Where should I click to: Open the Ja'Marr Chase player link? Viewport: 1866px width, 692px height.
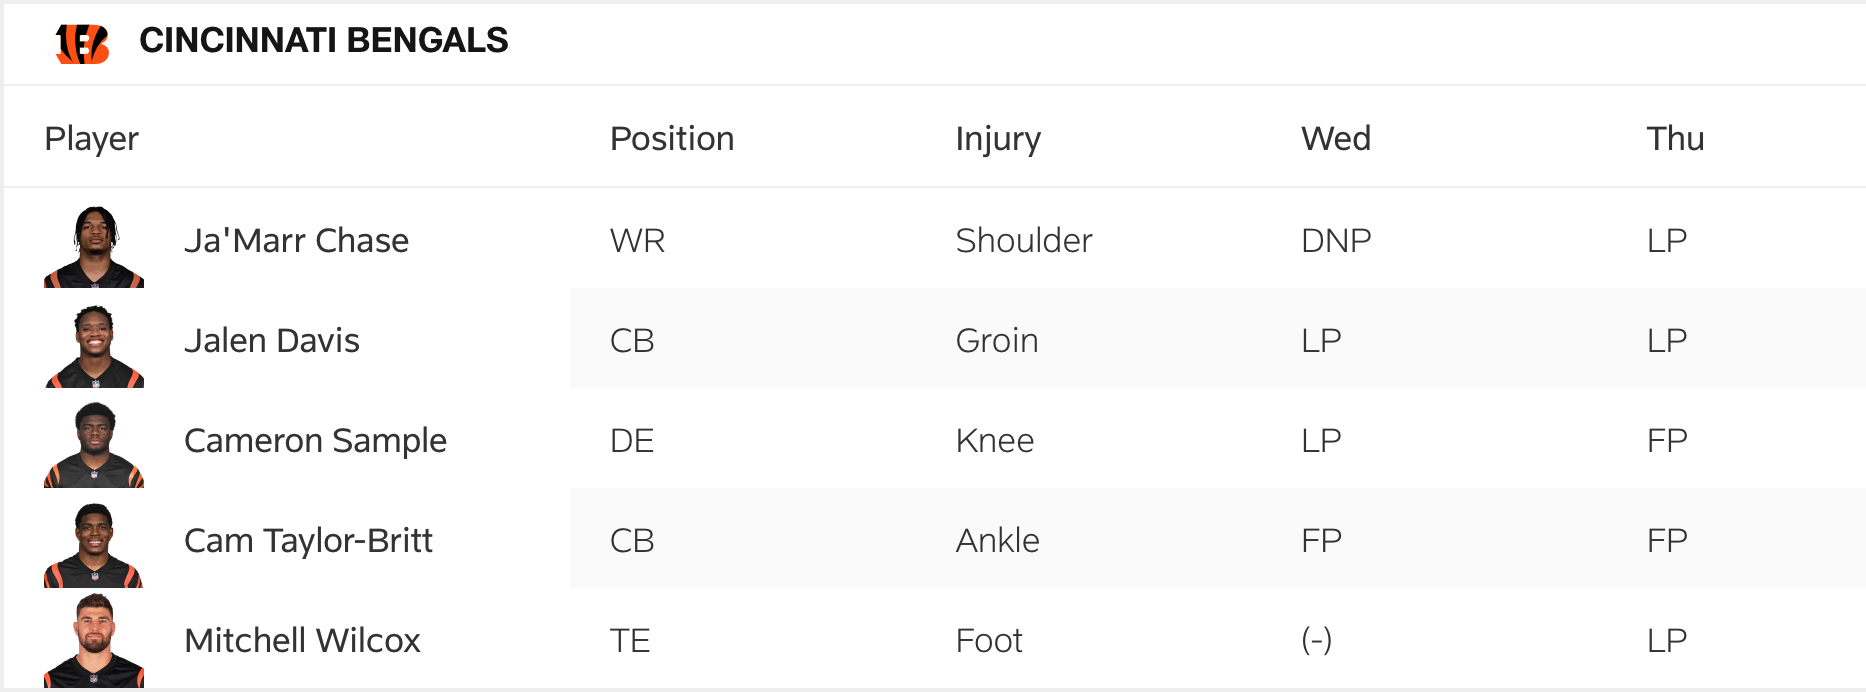coord(296,241)
